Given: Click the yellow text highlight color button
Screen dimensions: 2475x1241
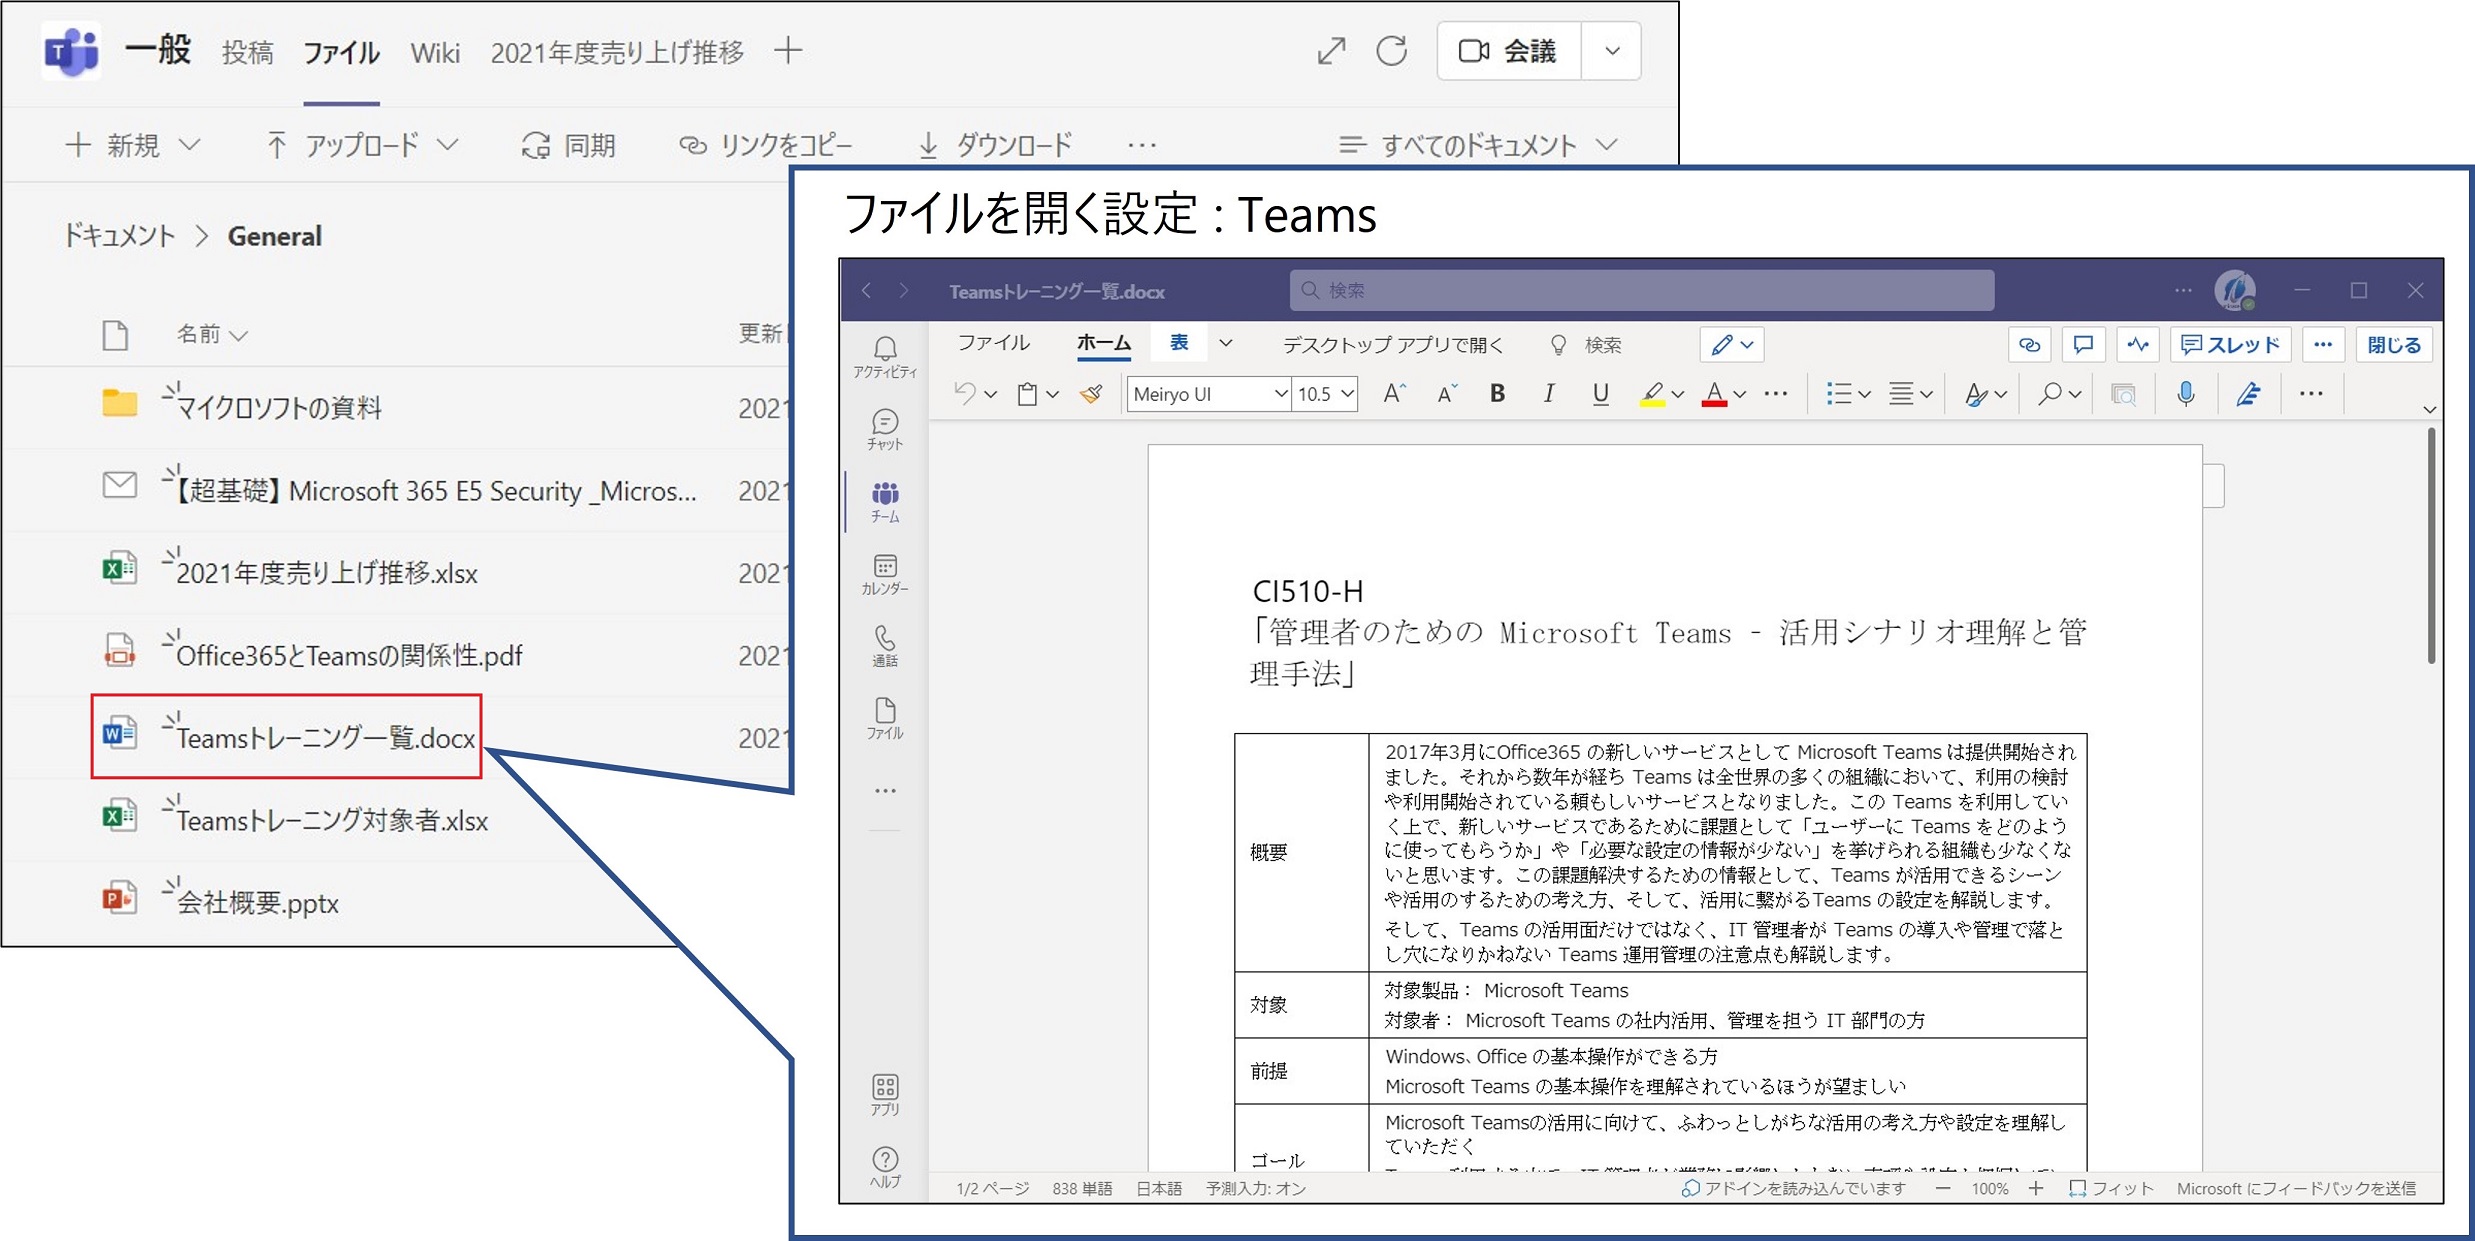Looking at the screenshot, I should (1652, 394).
